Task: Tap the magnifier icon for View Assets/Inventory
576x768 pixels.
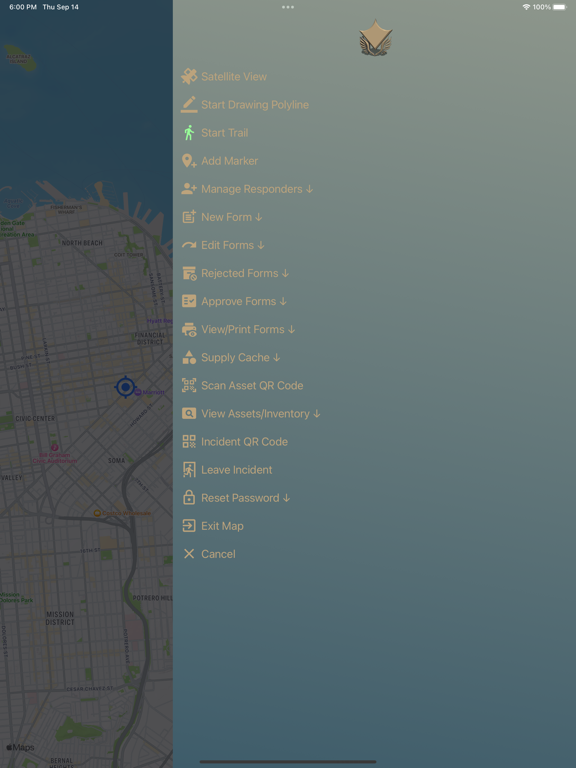Action: [189, 413]
